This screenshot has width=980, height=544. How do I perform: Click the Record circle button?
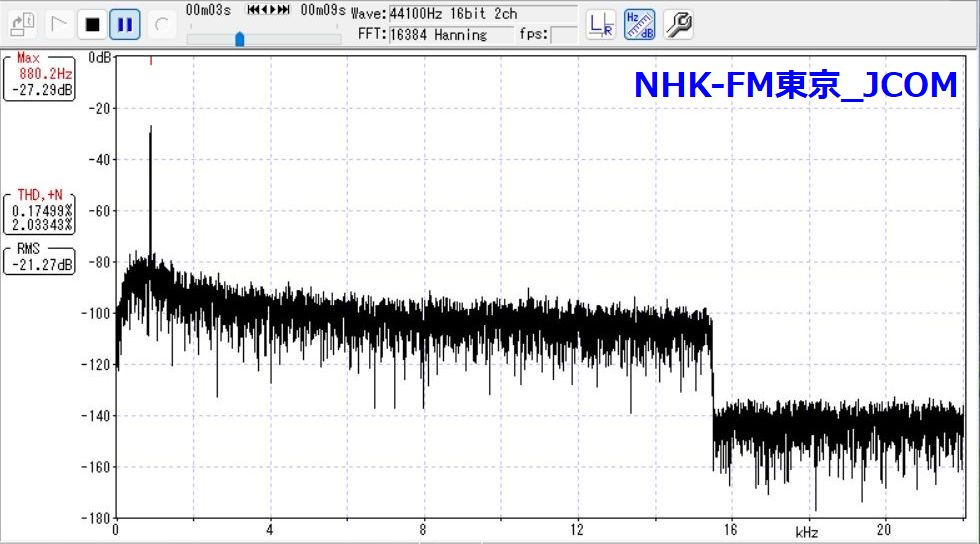click(x=159, y=23)
